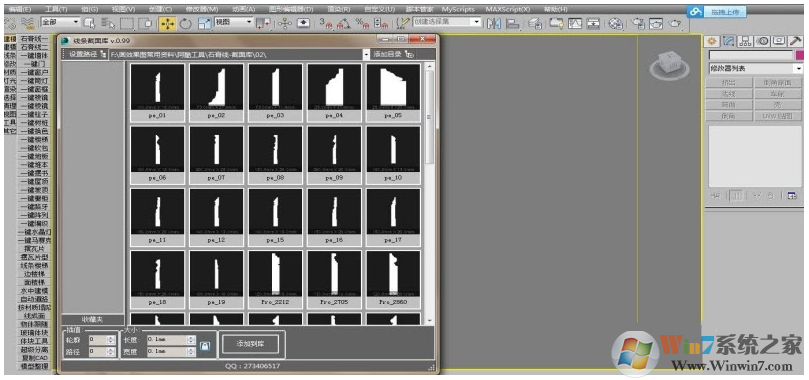Image resolution: width=809 pixels, height=380 pixels.
Task: Toggle the size lock icon
Action: [x=205, y=345]
